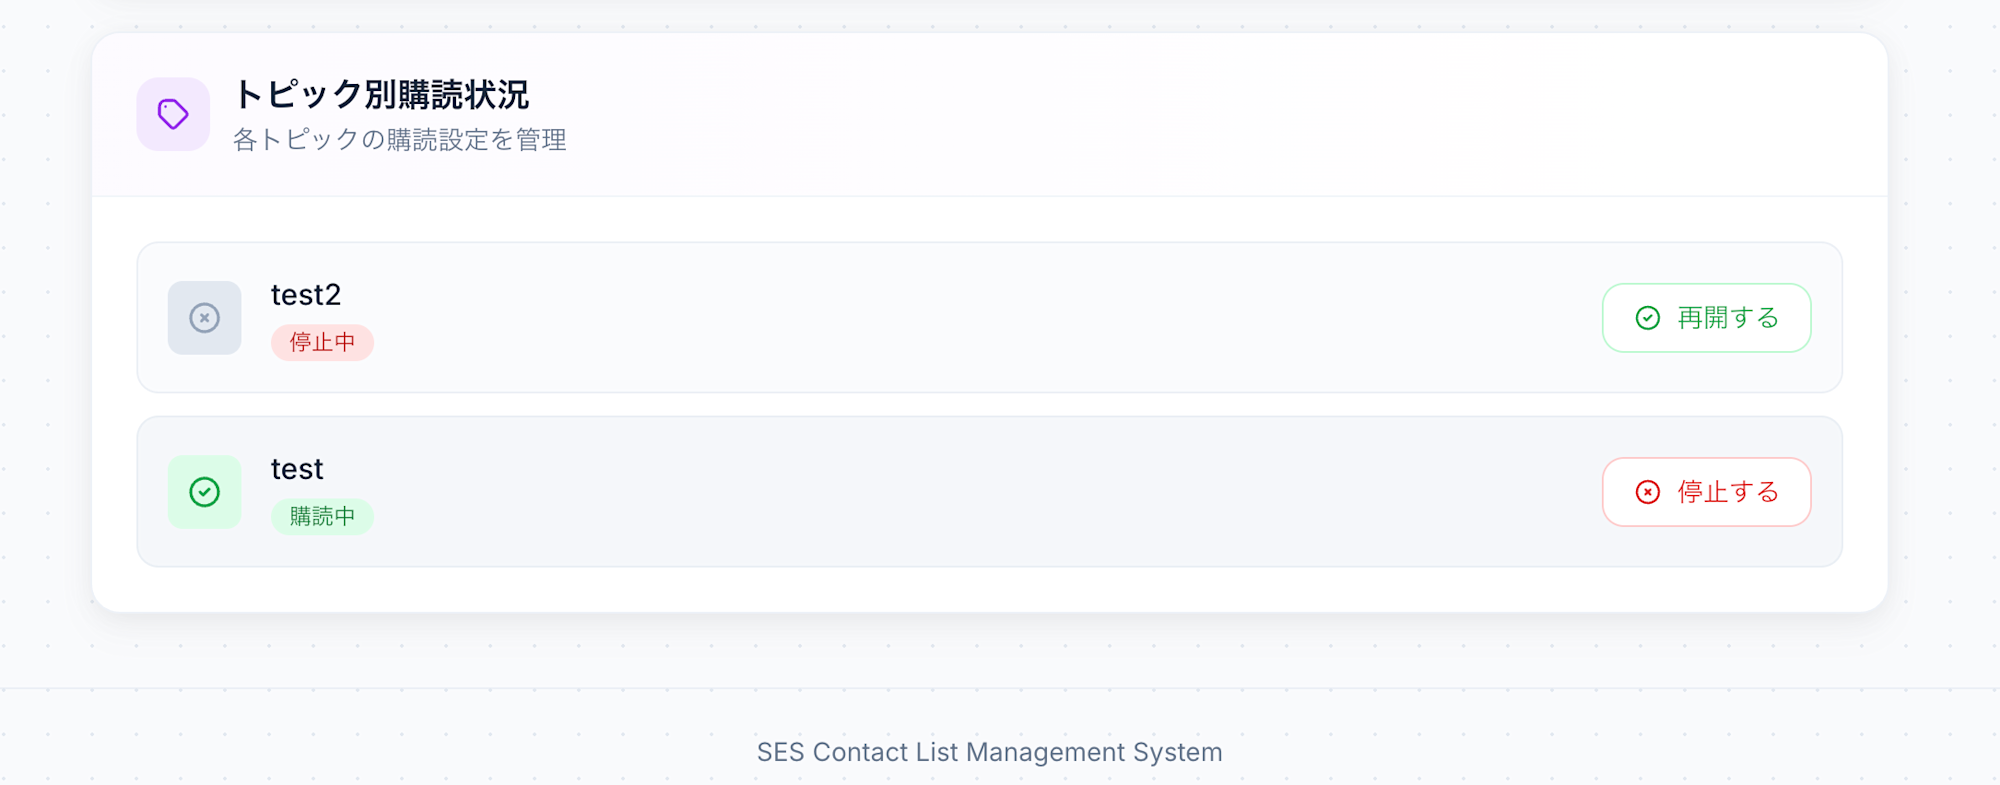Screen dimensions: 2000x785
Task: Stop the test subscription with 停止する
Action: 1706,492
